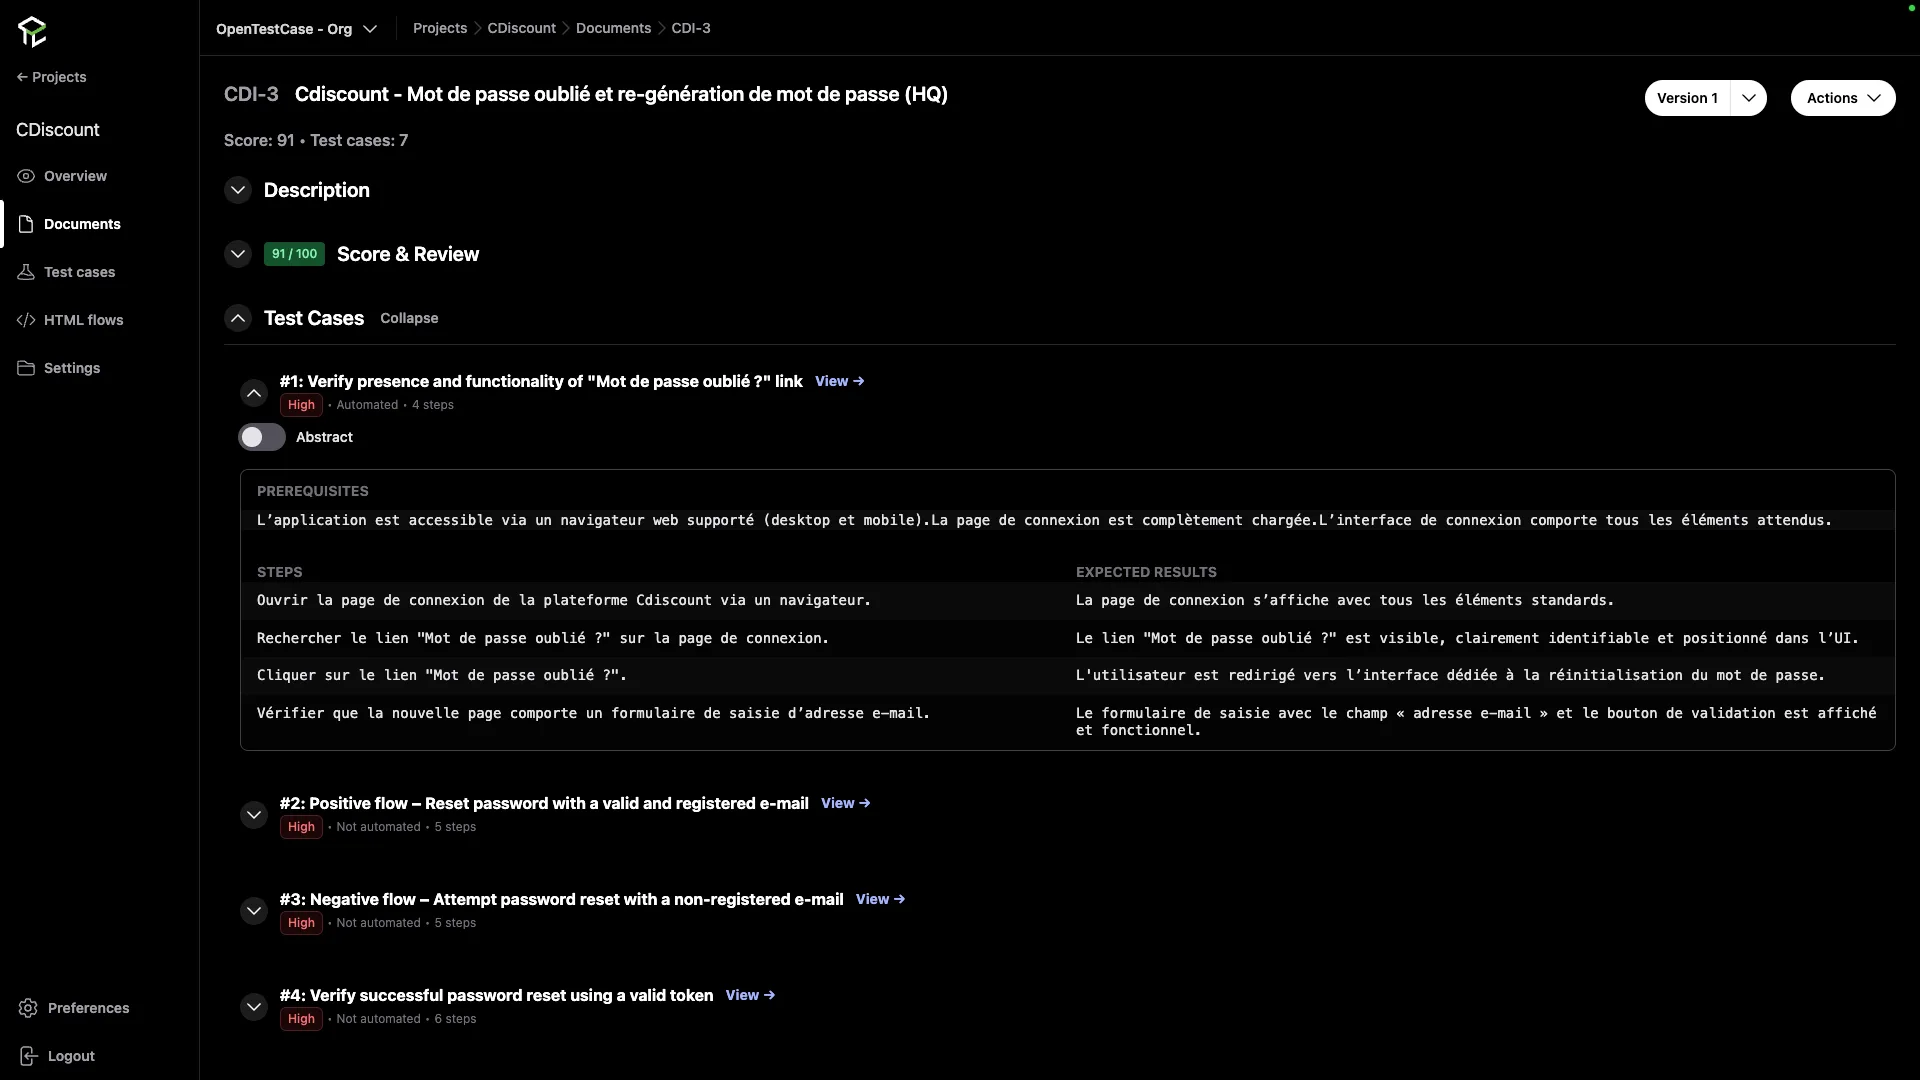Collapse the Test Cases section chevron
Viewport: 1920px width, 1080px height.
coord(238,318)
